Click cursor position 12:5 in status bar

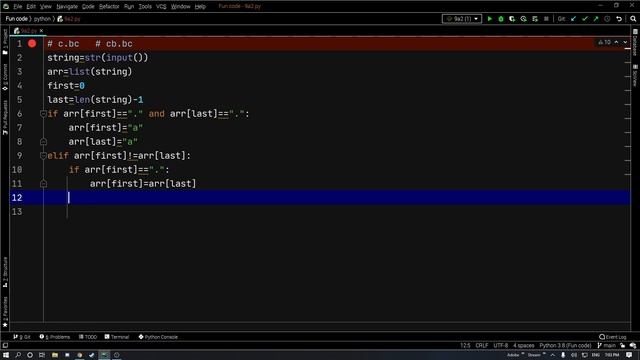point(465,346)
